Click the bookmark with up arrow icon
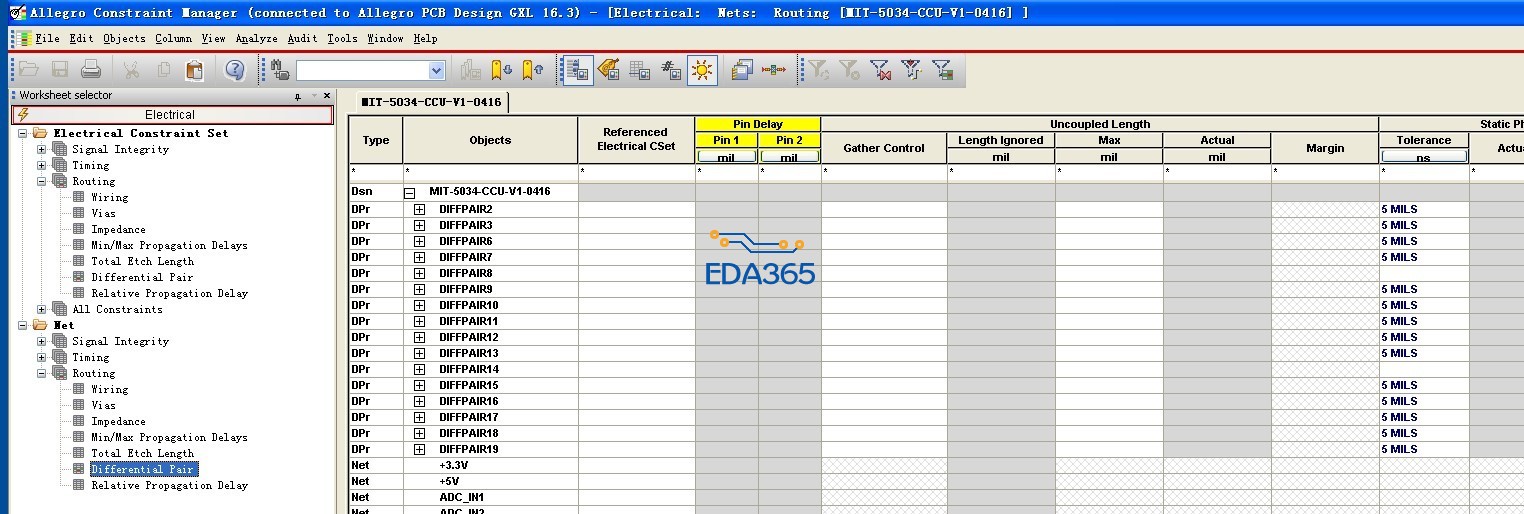 pyautogui.click(x=533, y=70)
